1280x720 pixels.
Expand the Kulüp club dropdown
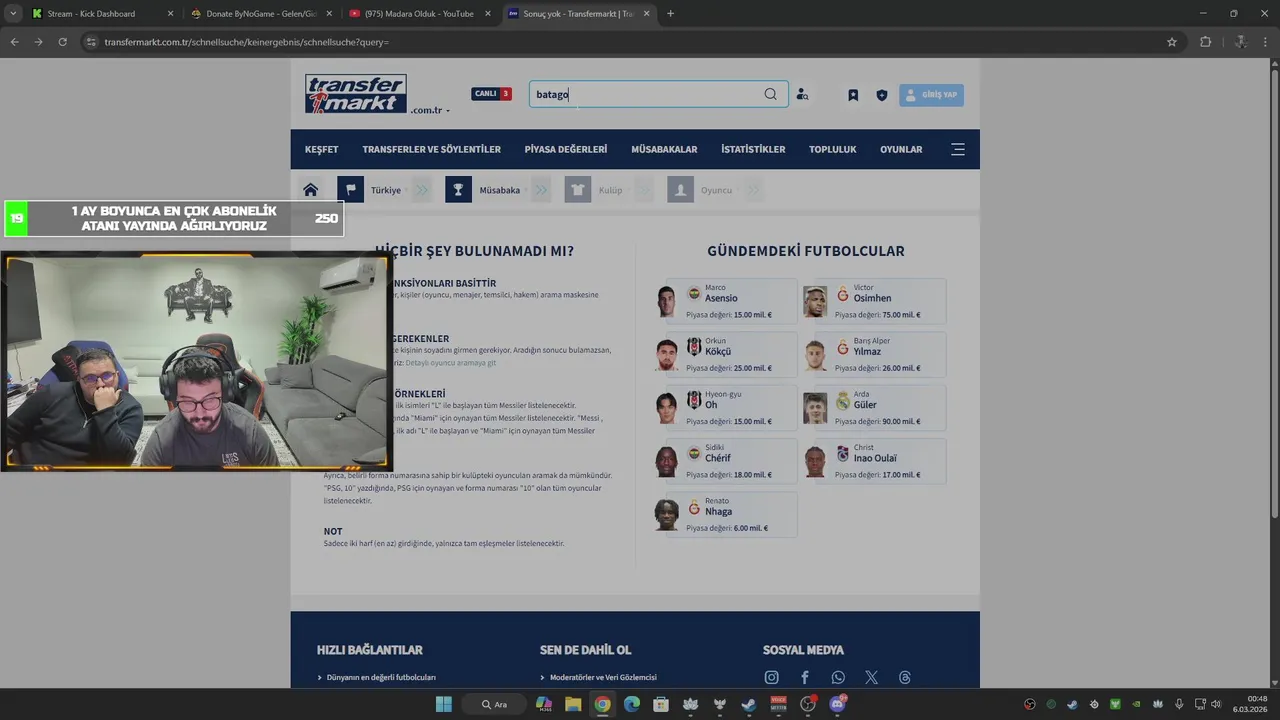tap(644, 190)
